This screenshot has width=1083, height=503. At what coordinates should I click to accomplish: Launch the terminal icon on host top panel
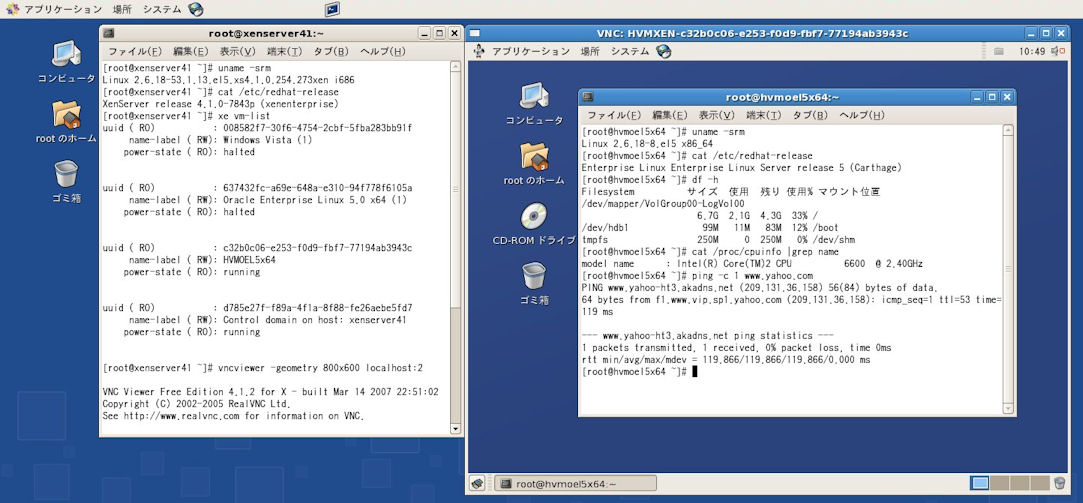[332, 9]
